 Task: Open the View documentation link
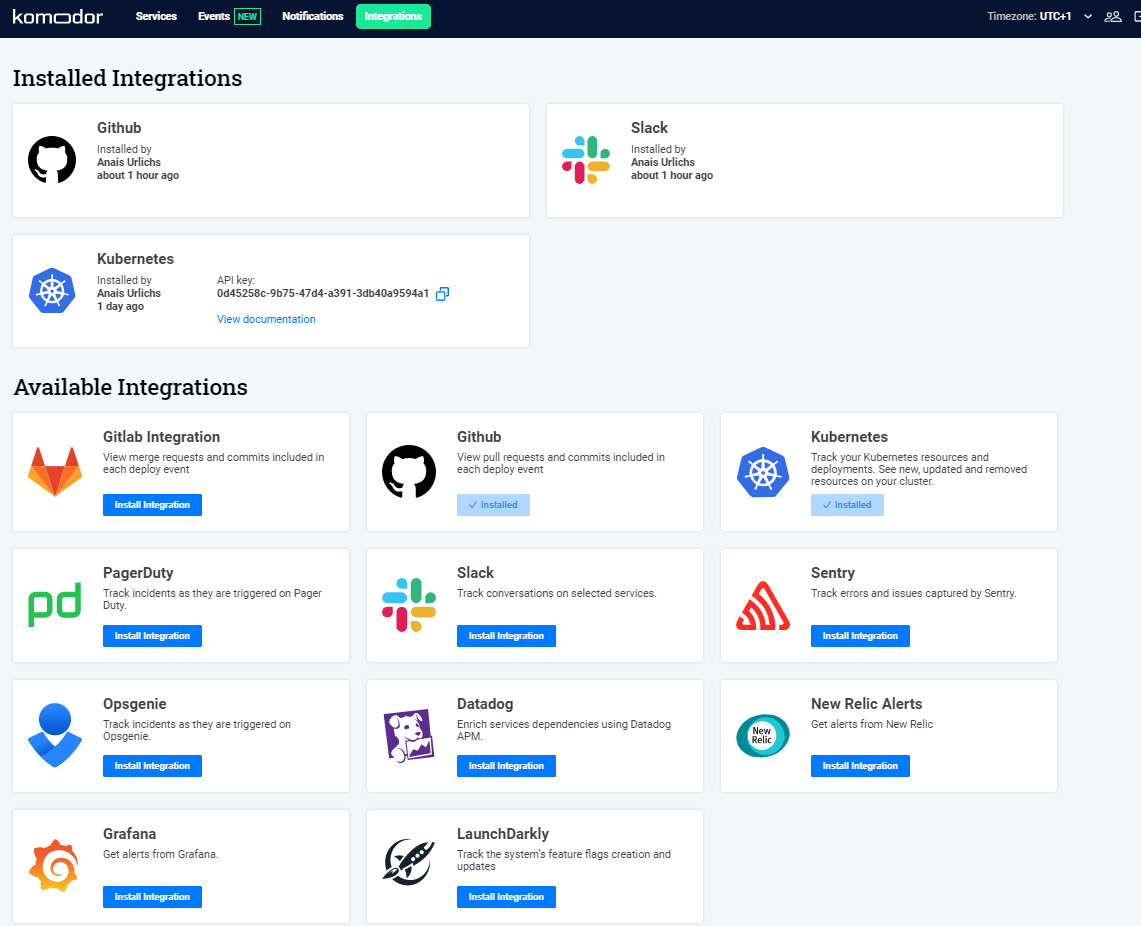tap(266, 319)
